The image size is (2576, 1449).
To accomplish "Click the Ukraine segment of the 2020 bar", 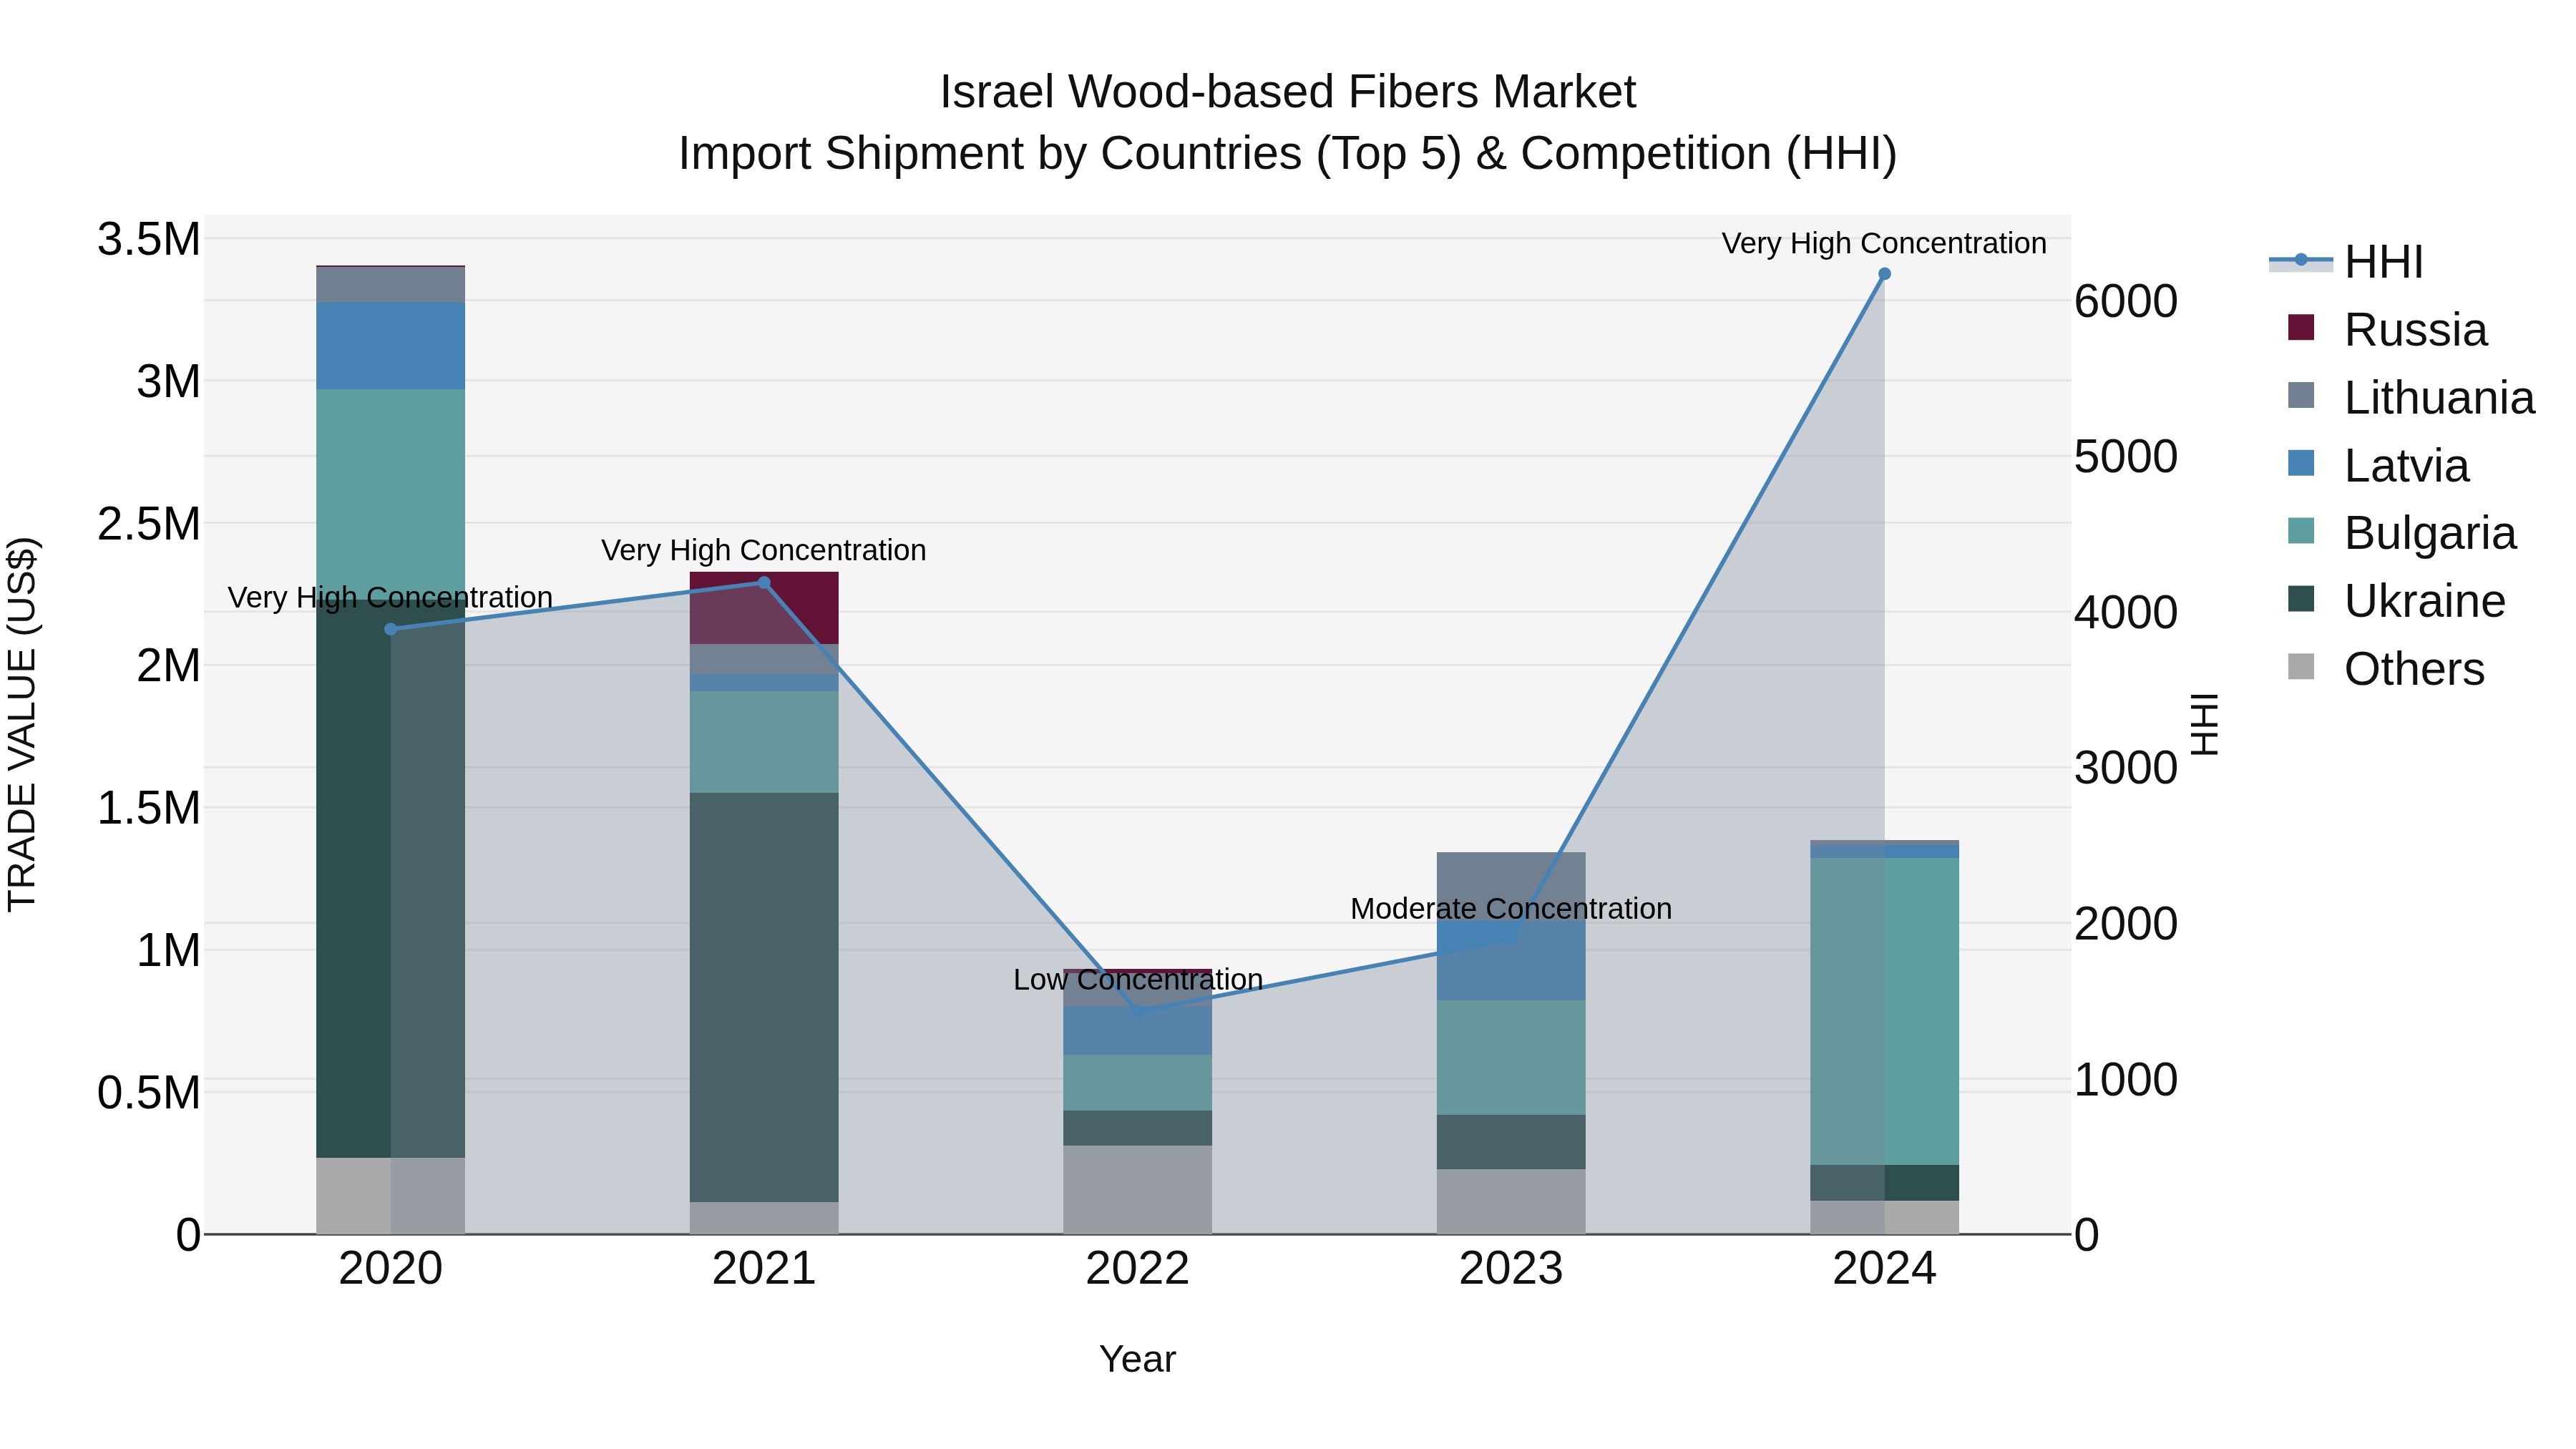I will [x=391, y=880].
